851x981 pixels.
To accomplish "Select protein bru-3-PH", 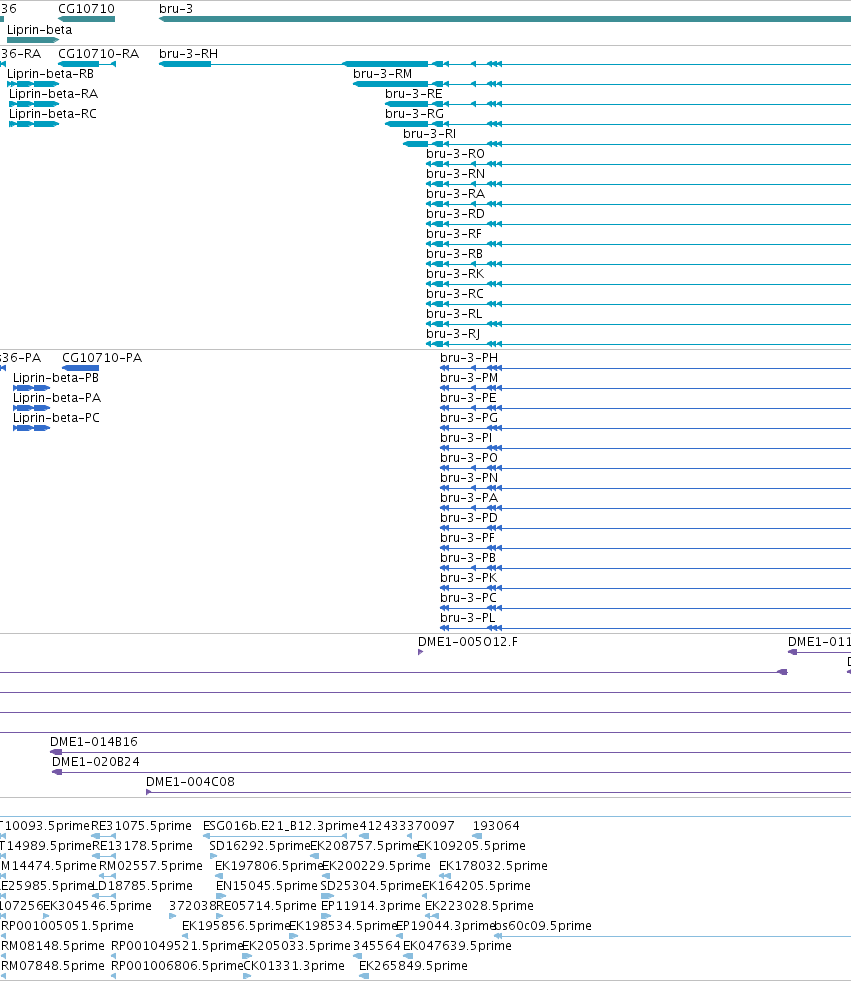I will [469, 358].
